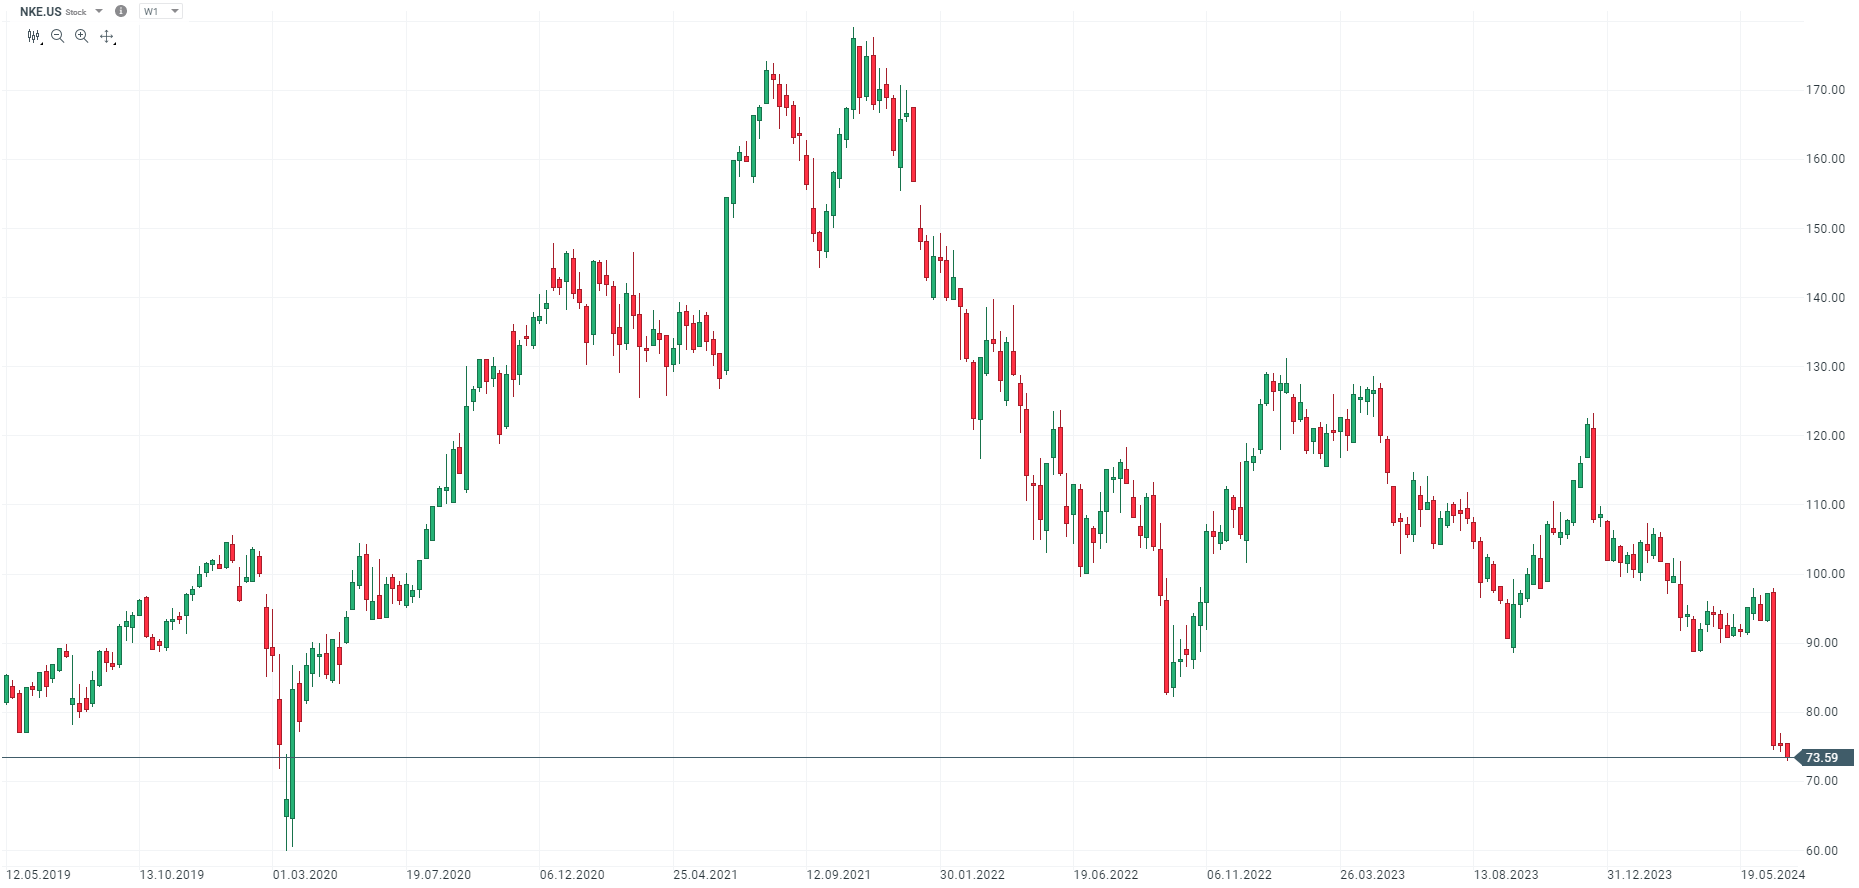Zoom out the chart
Viewport: 1859px width, 888px height.
point(57,36)
